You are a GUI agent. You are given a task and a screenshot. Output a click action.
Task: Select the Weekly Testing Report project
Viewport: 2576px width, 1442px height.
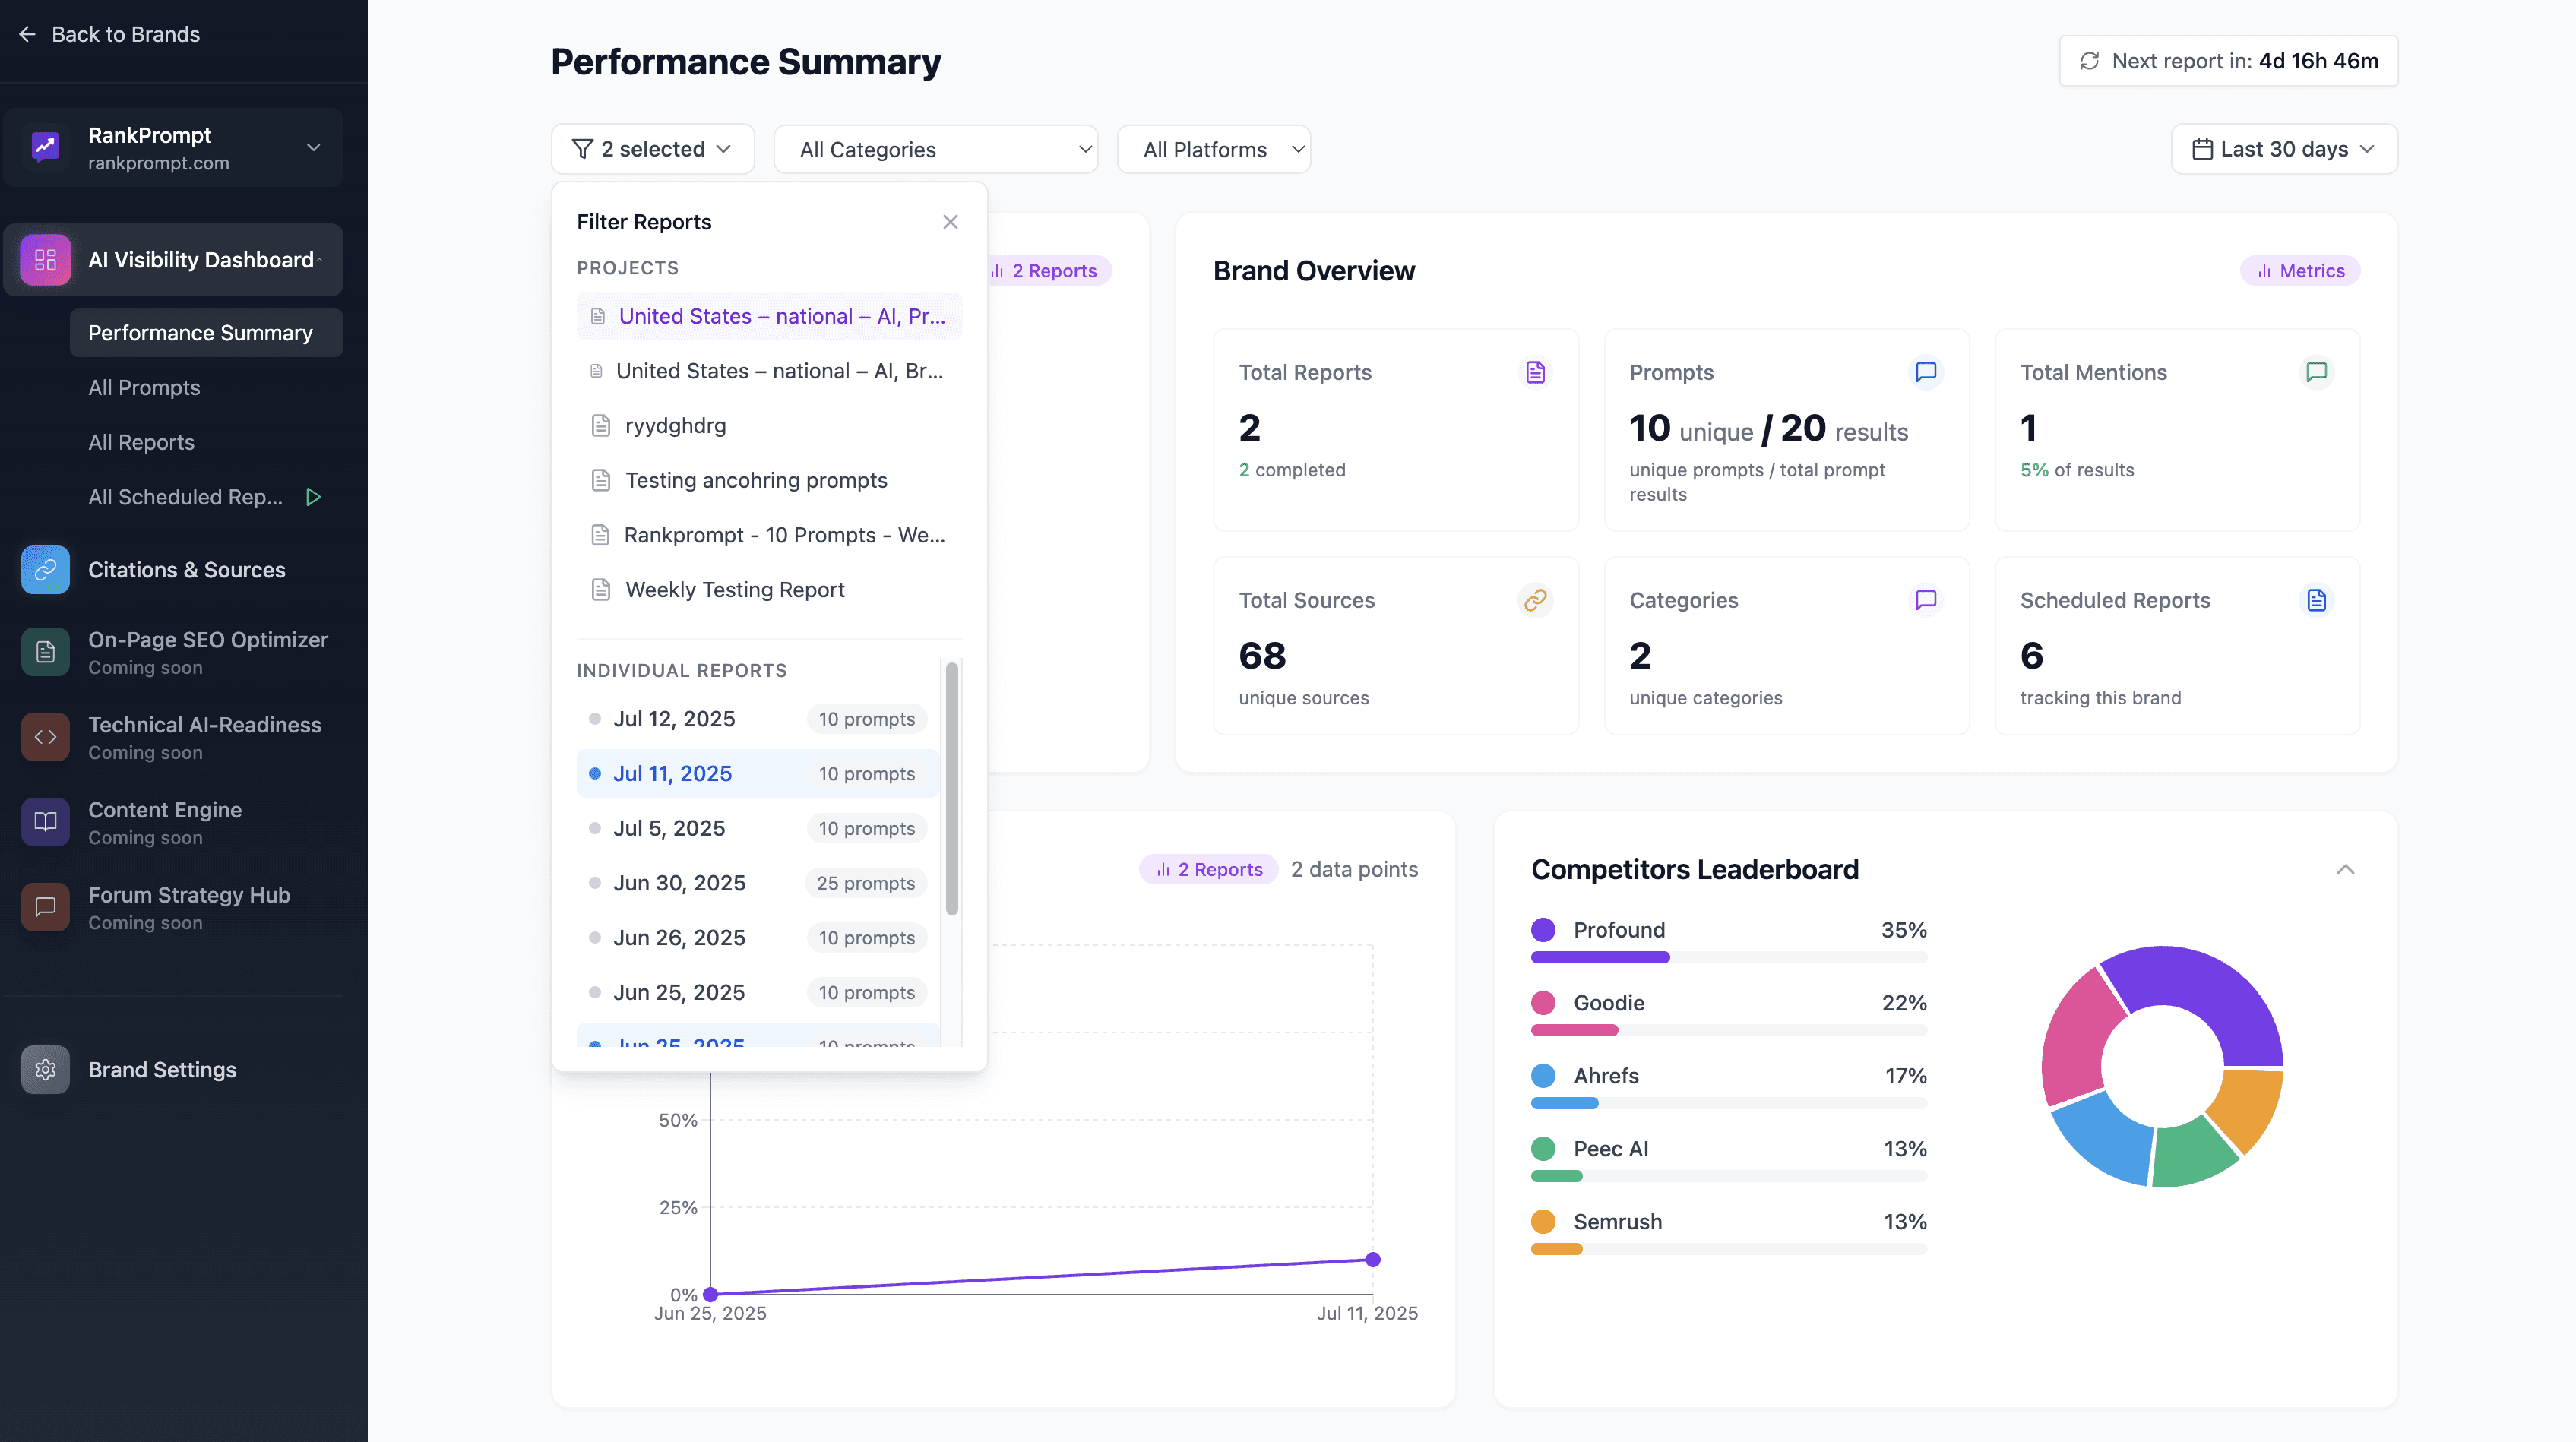point(734,590)
